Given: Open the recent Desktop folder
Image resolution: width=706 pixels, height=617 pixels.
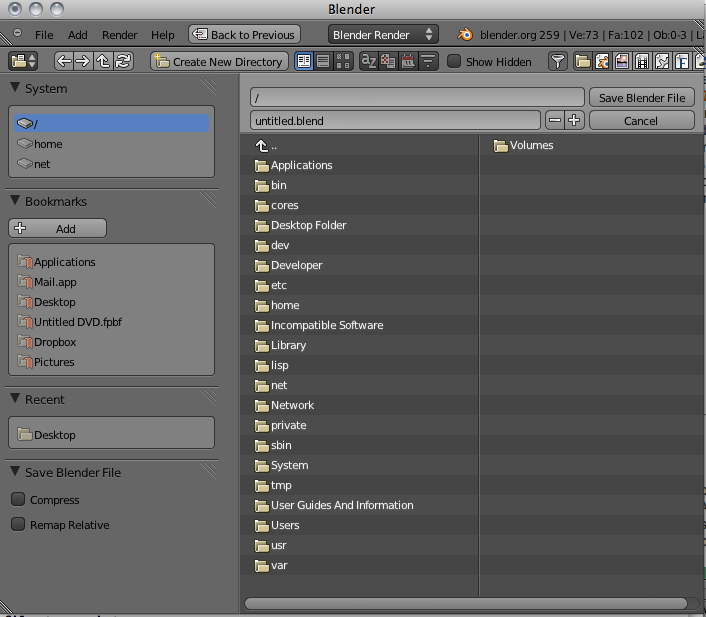Looking at the screenshot, I should click(x=111, y=435).
